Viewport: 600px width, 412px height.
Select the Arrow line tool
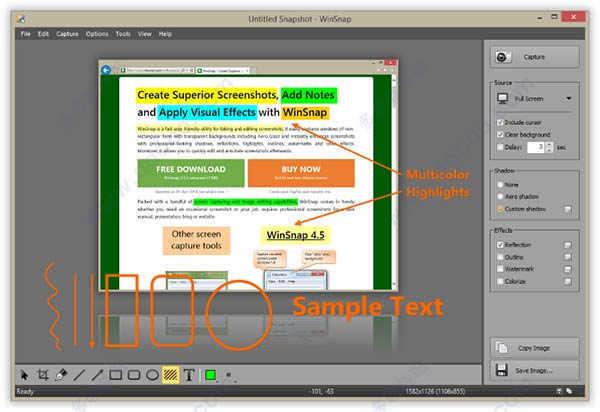pyautogui.click(x=97, y=375)
